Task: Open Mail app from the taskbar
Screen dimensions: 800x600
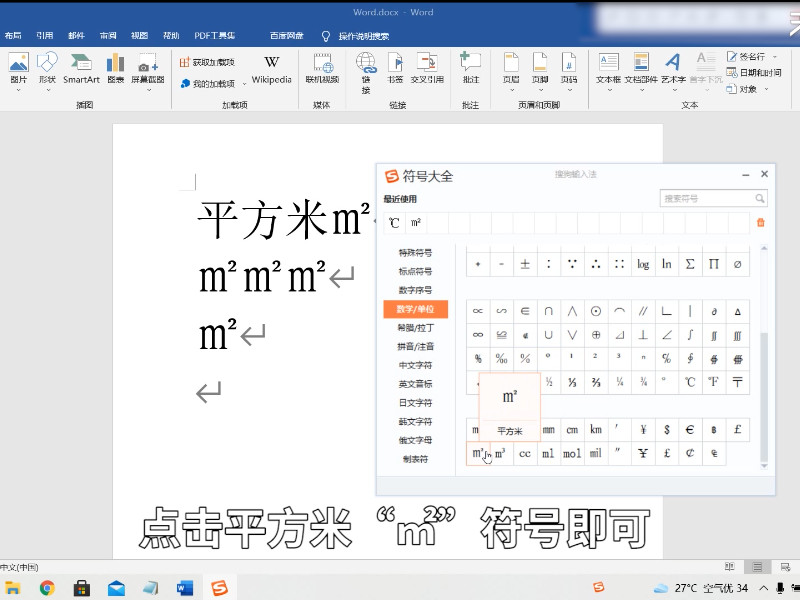Action: click(116, 588)
